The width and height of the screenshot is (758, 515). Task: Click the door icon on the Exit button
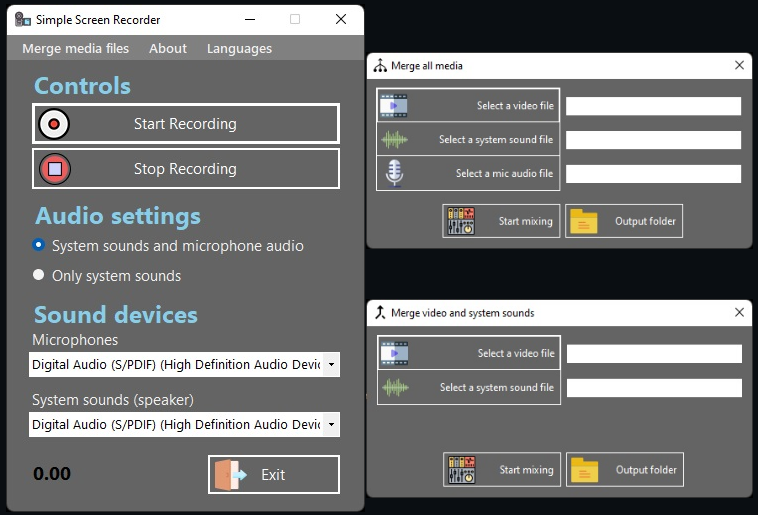click(x=231, y=475)
